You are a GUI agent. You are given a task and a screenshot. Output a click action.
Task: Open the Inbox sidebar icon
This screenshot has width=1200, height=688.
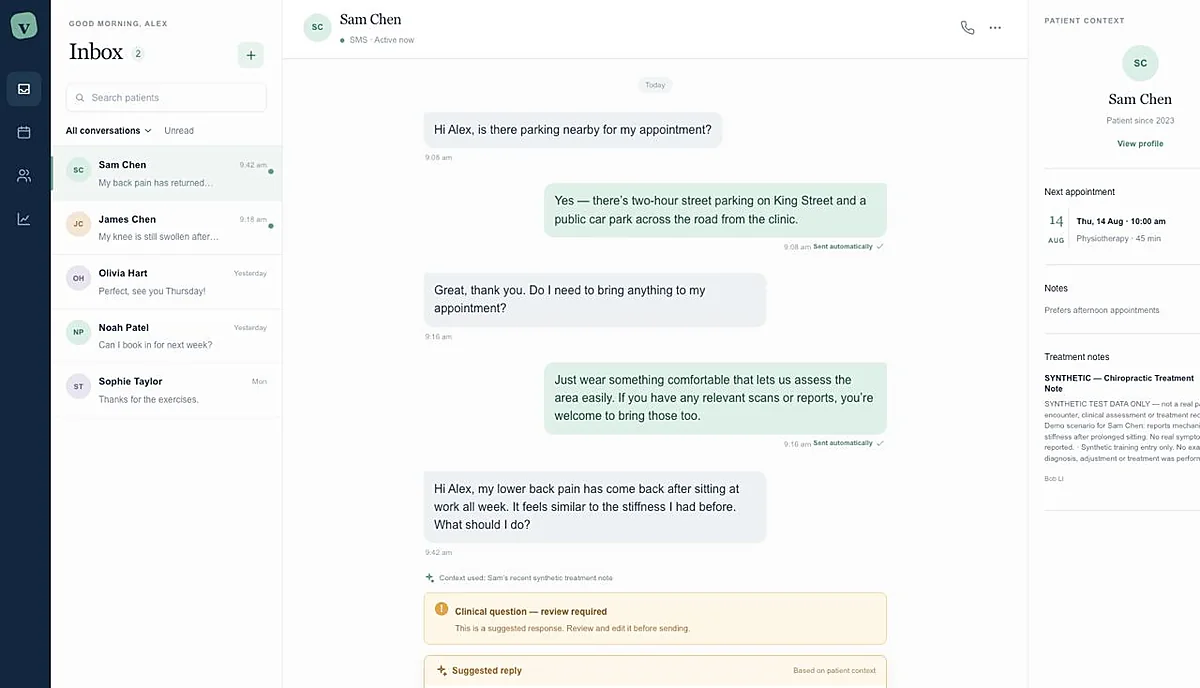(x=24, y=89)
